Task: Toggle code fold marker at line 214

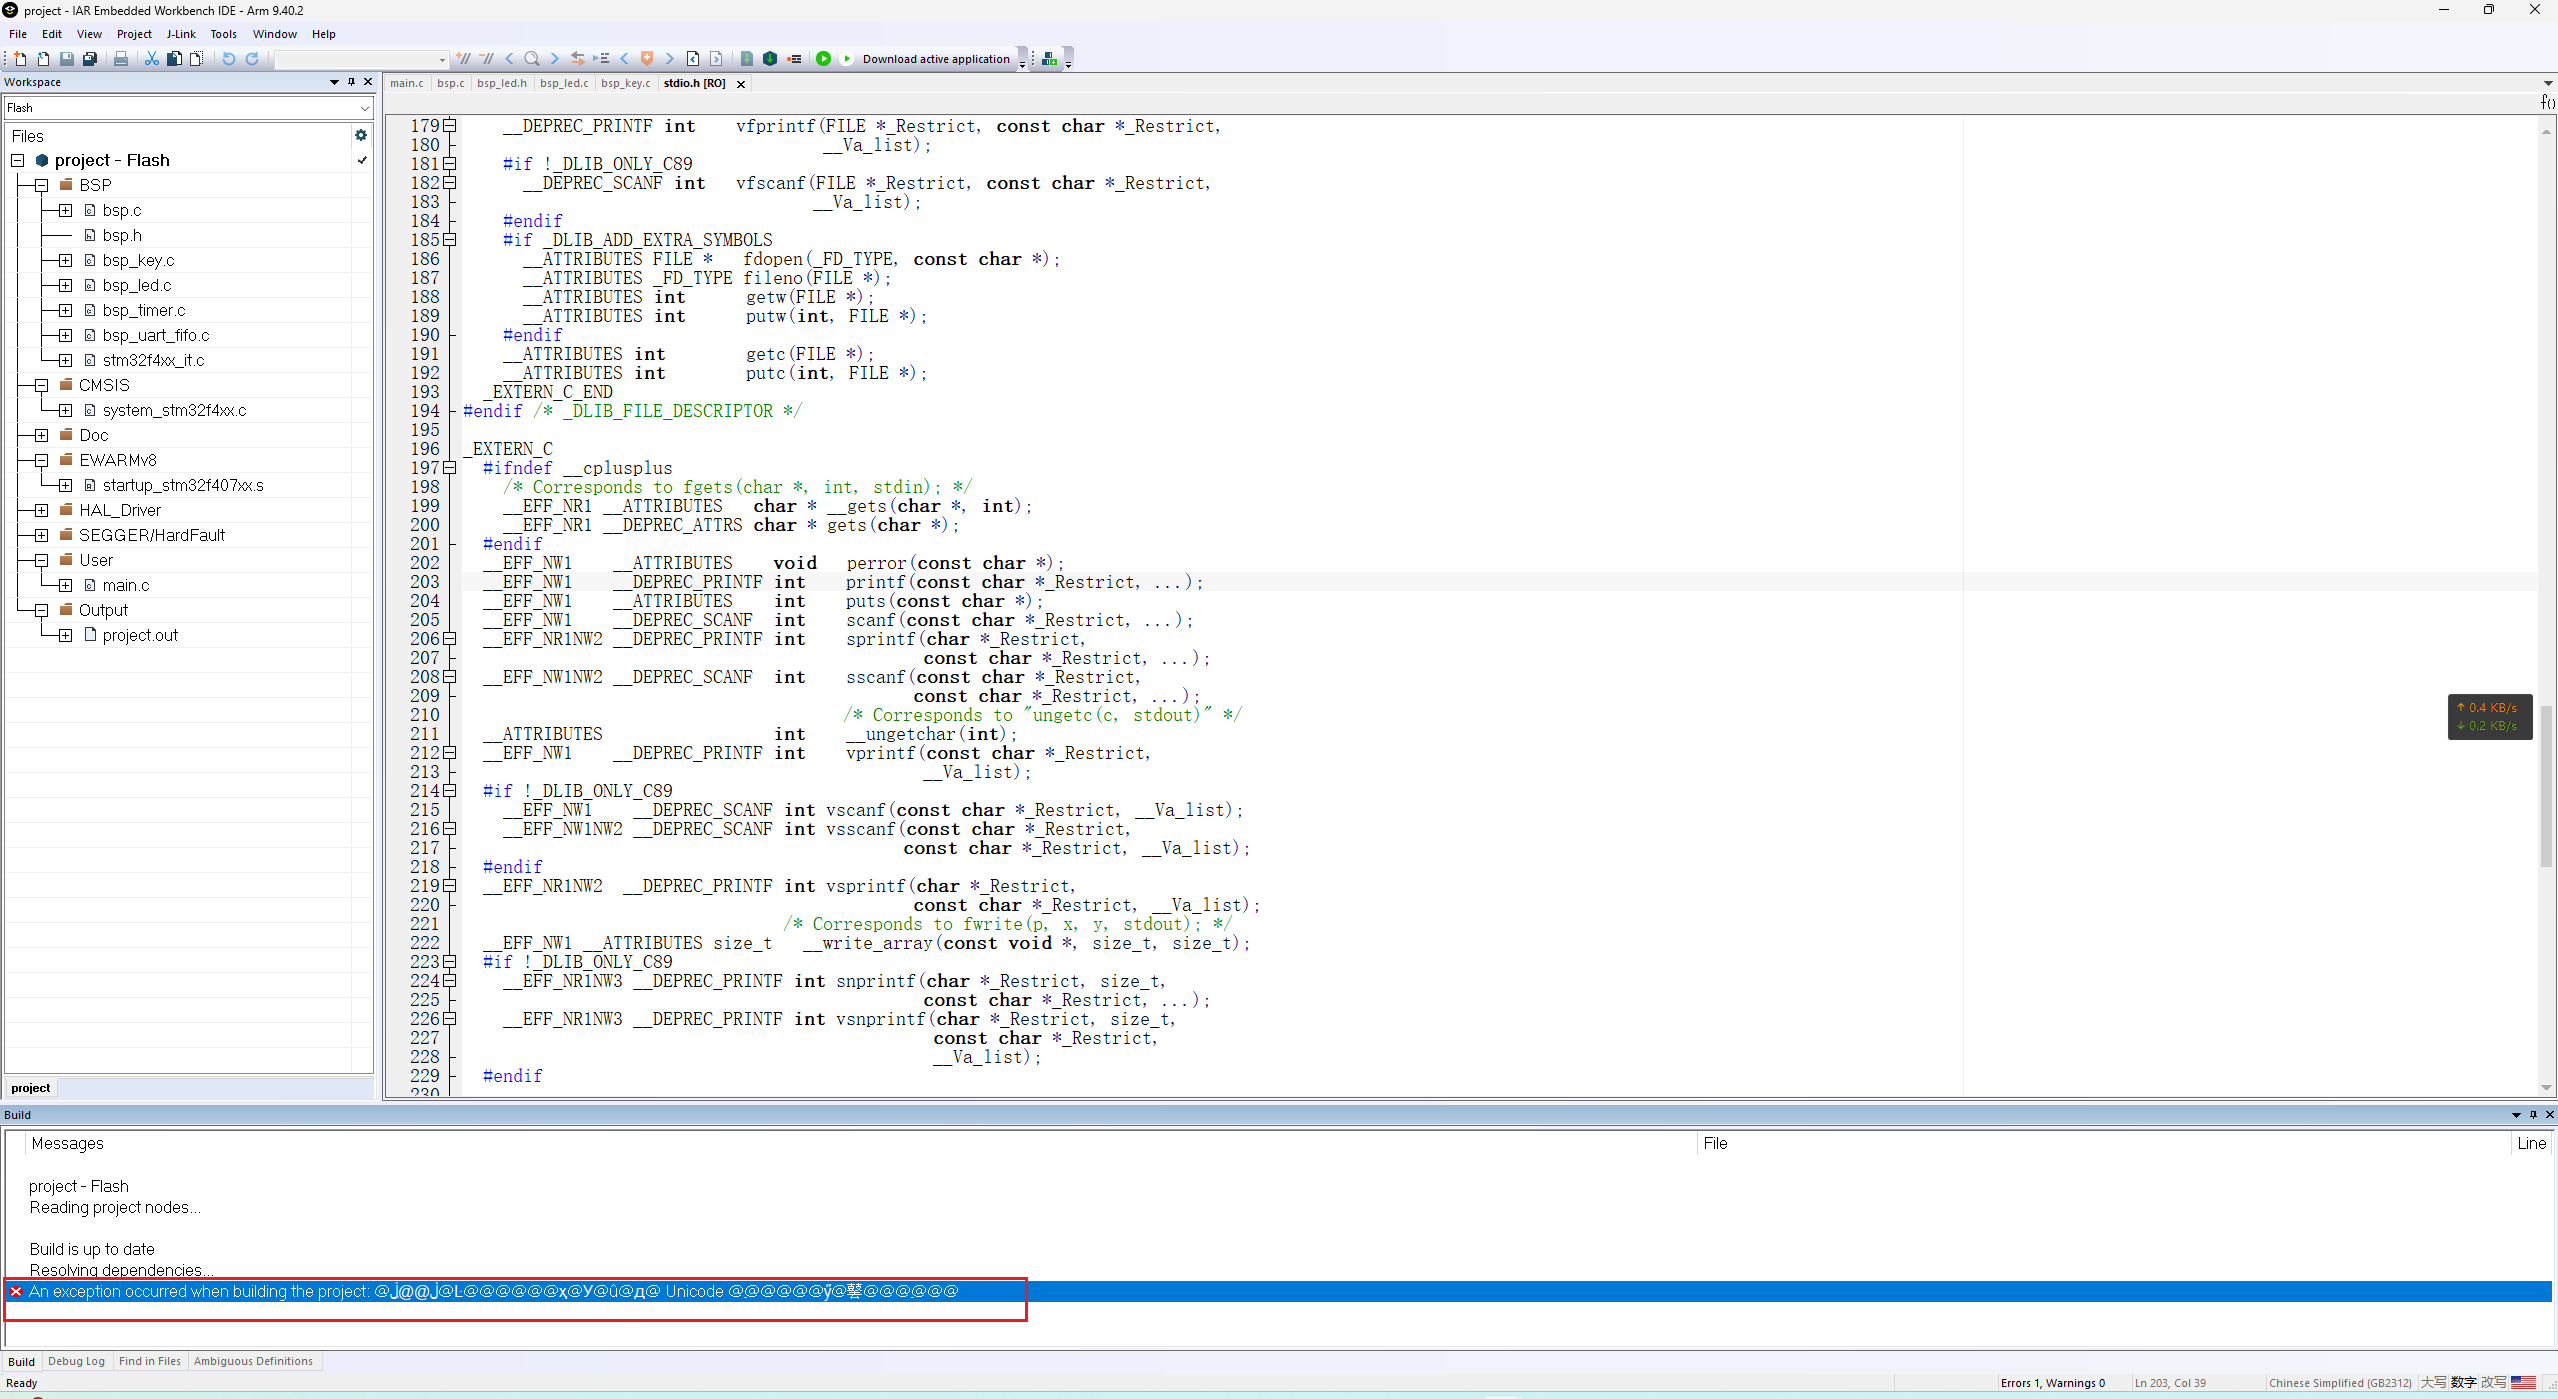Action: click(450, 791)
